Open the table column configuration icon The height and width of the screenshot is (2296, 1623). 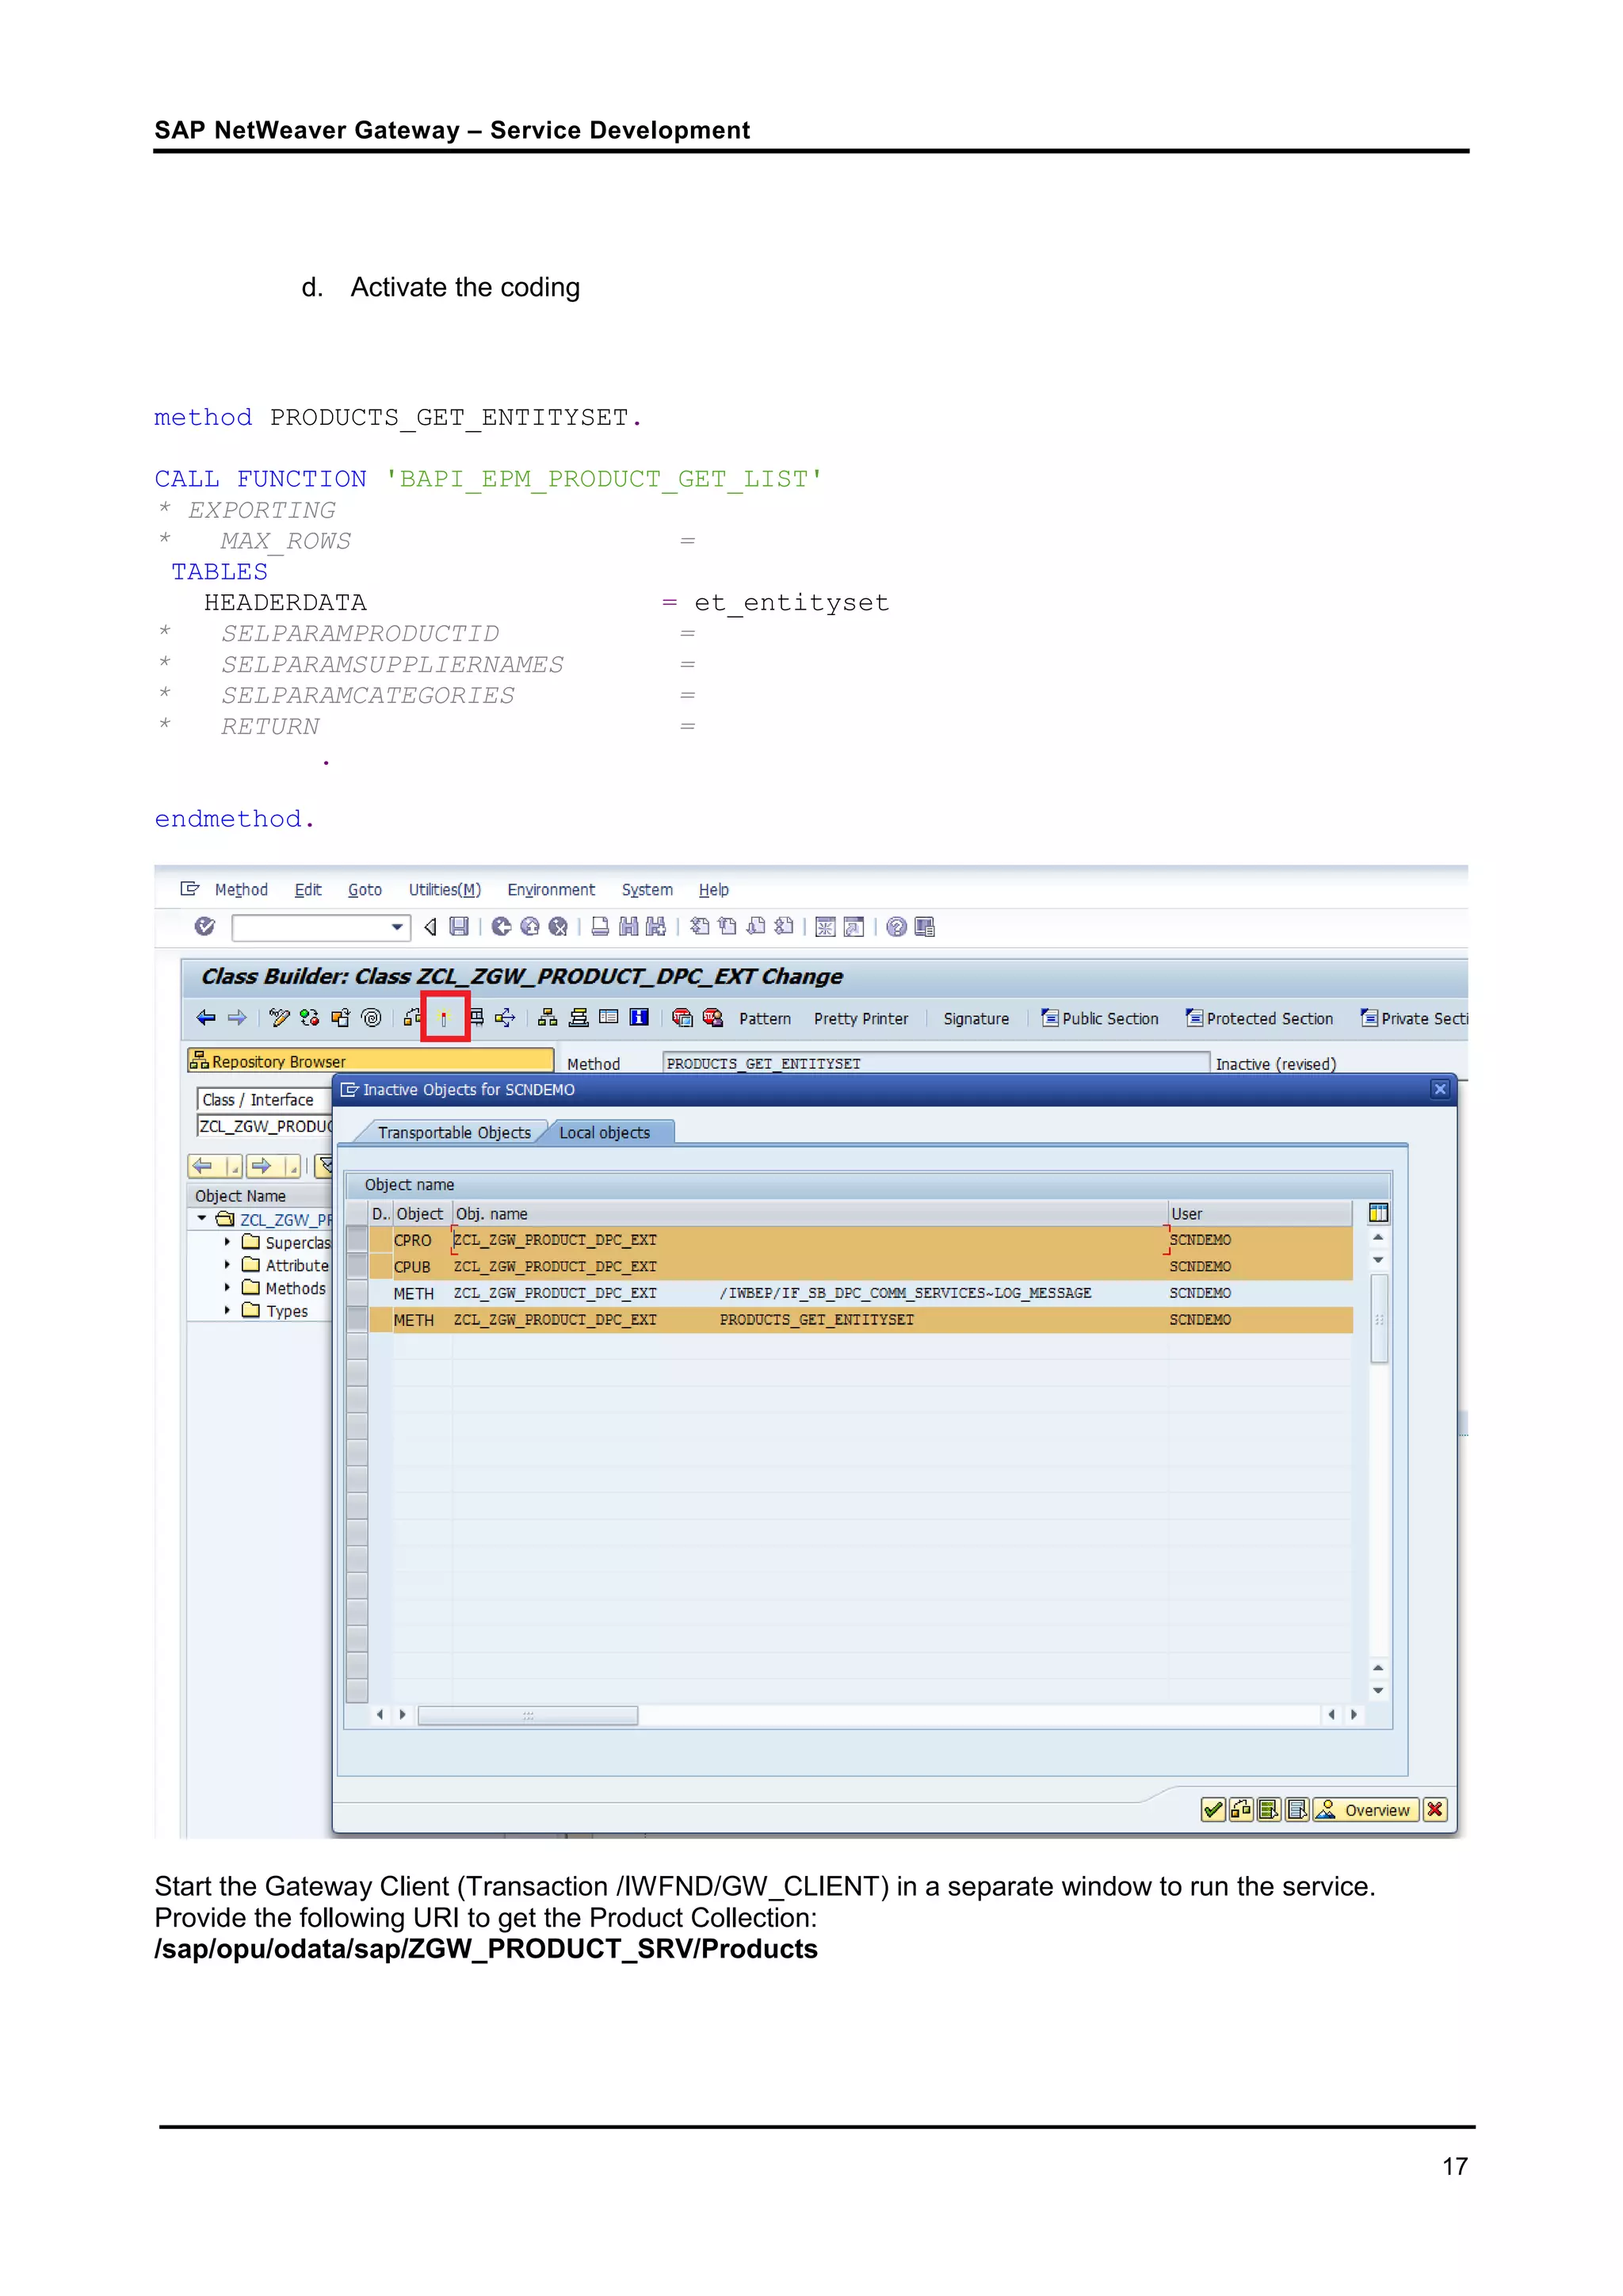coord(1378,1213)
